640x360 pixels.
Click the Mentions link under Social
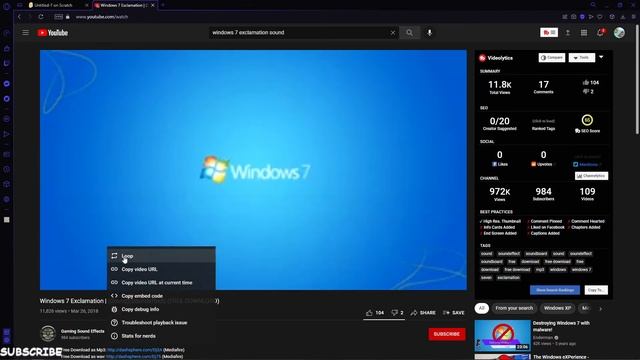pos(587,164)
